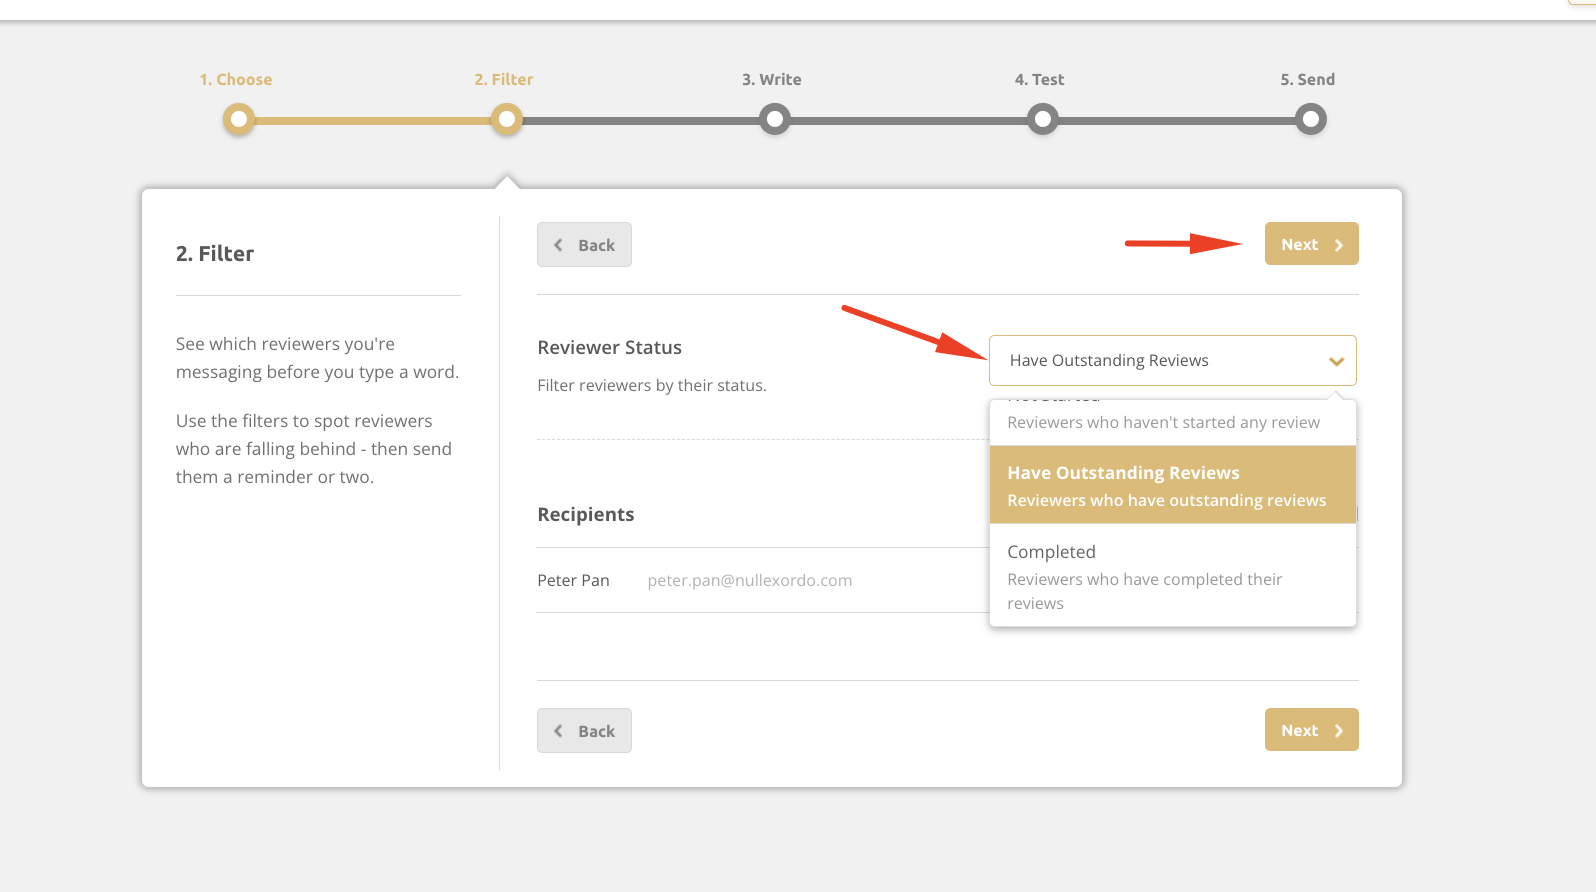Jump to step 5 Send circle
This screenshot has height=892, width=1596.
pyautogui.click(x=1310, y=120)
